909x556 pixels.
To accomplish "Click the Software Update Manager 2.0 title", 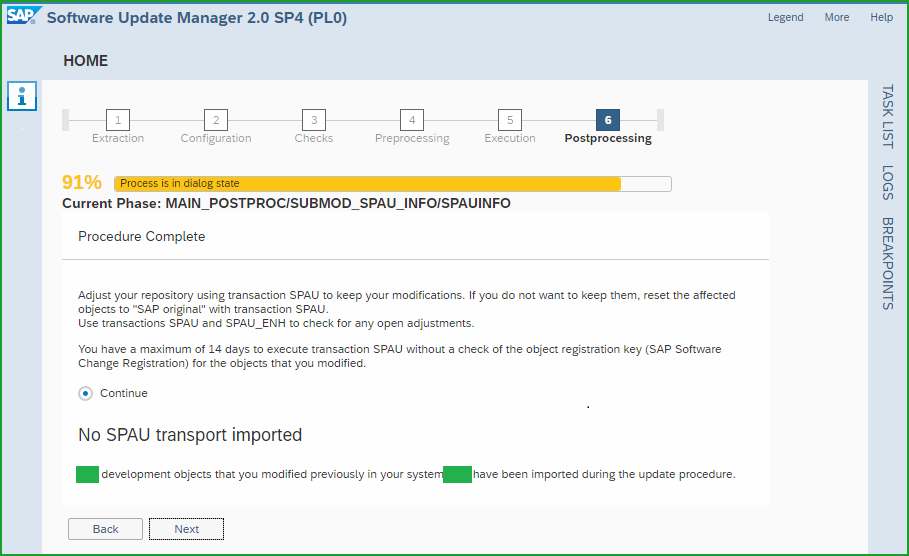I will [197, 18].
